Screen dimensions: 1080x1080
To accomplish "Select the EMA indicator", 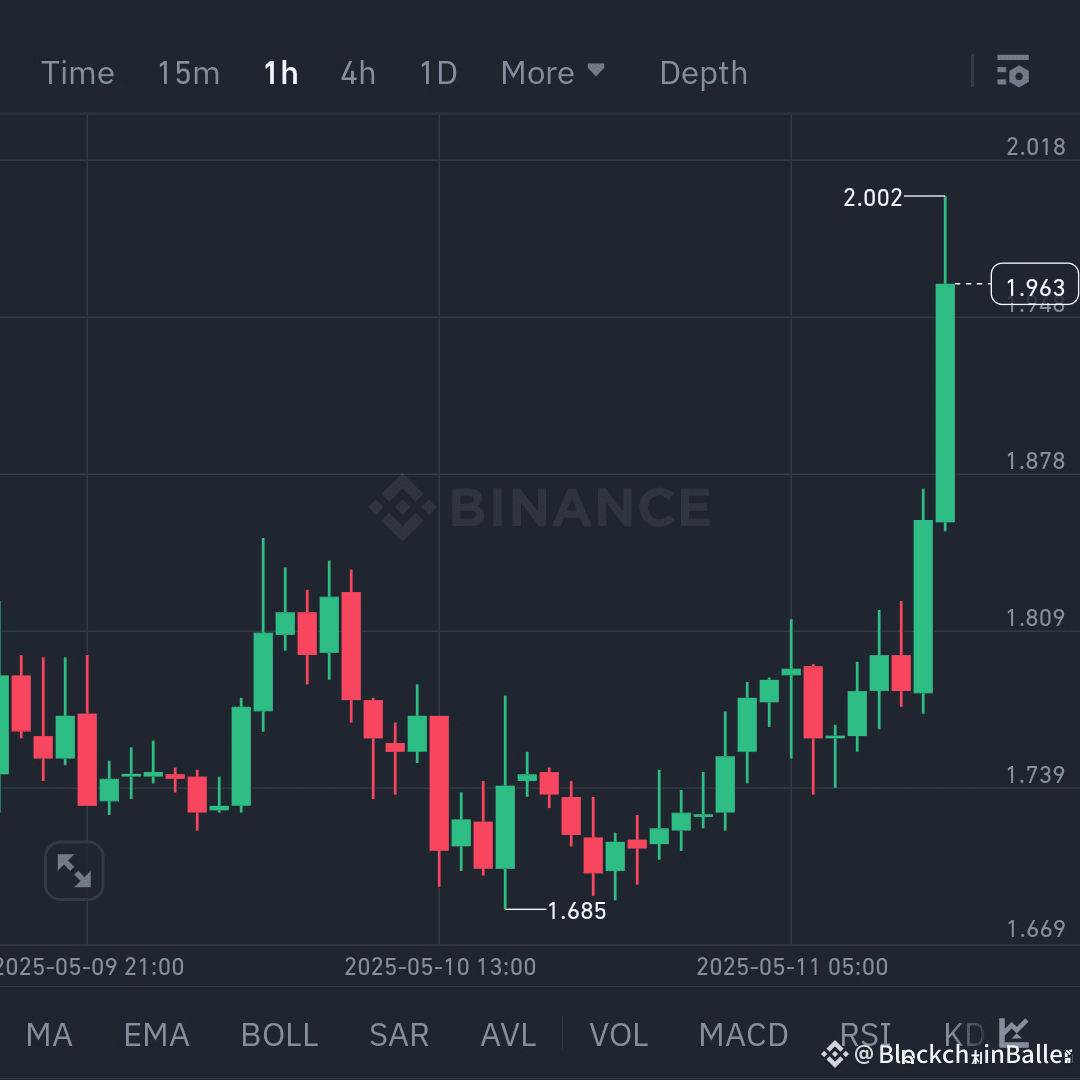I will (156, 1034).
